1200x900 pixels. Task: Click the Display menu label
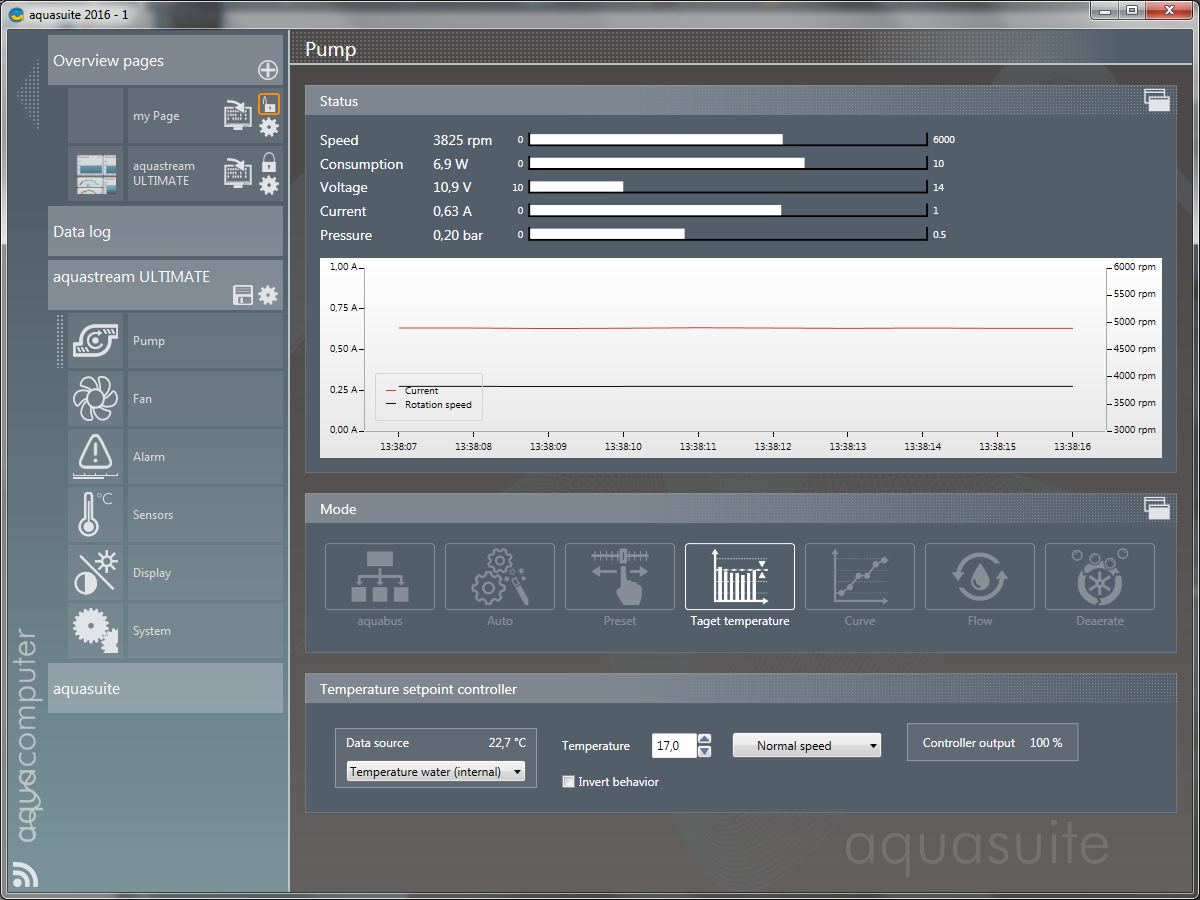point(152,573)
